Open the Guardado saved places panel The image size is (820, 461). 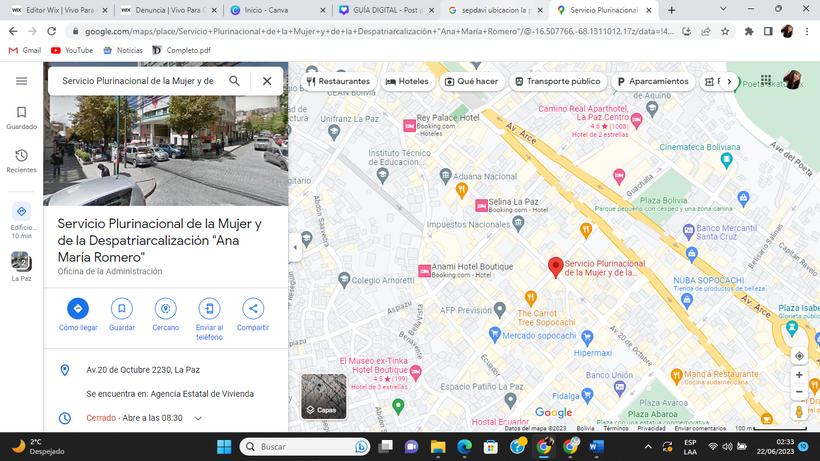[21, 118]
